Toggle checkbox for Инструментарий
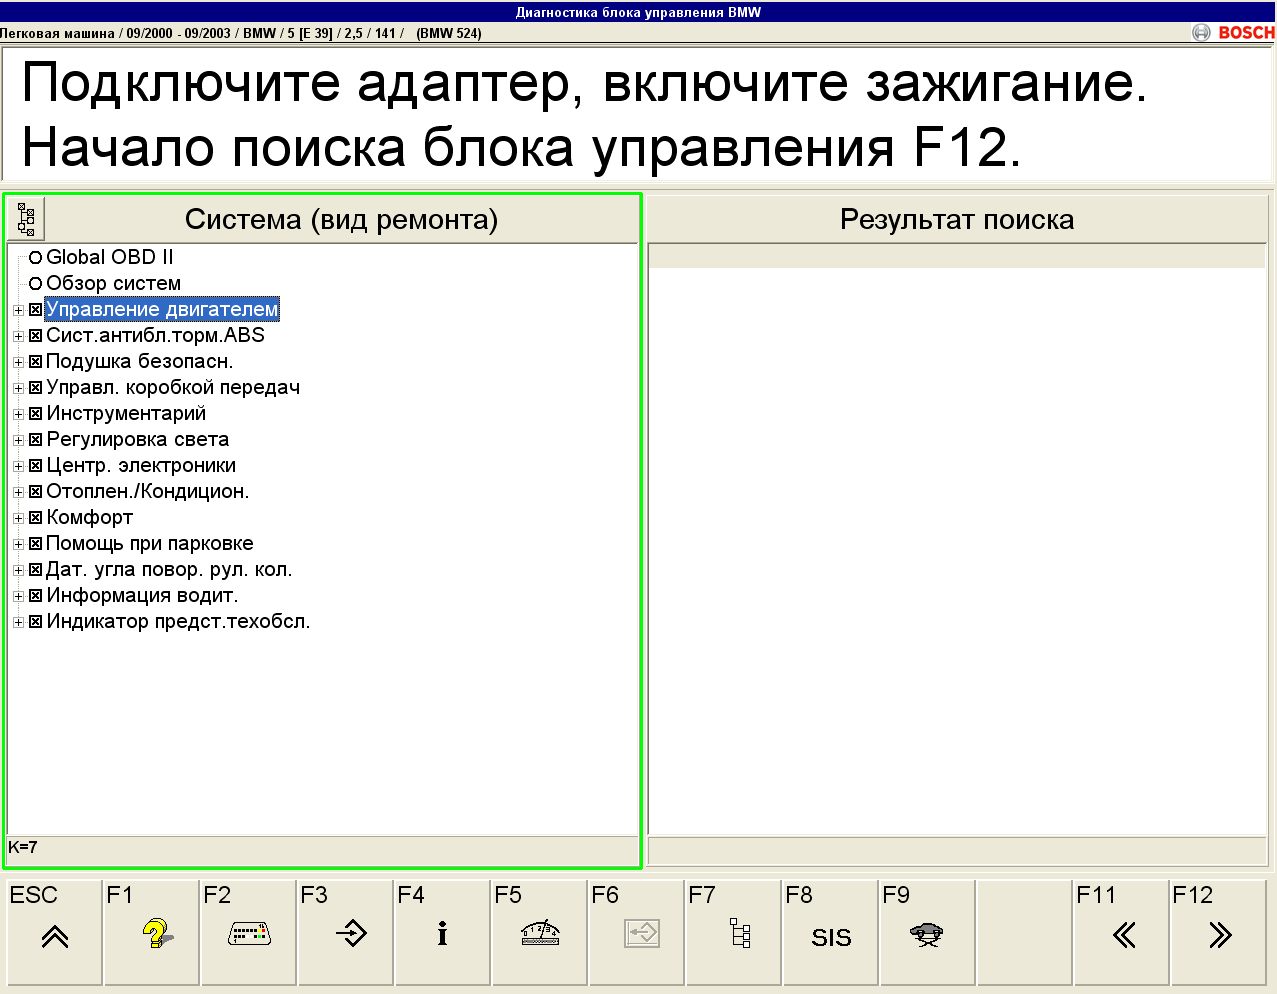Viewport: 1277px width, 994px height. 35,414
